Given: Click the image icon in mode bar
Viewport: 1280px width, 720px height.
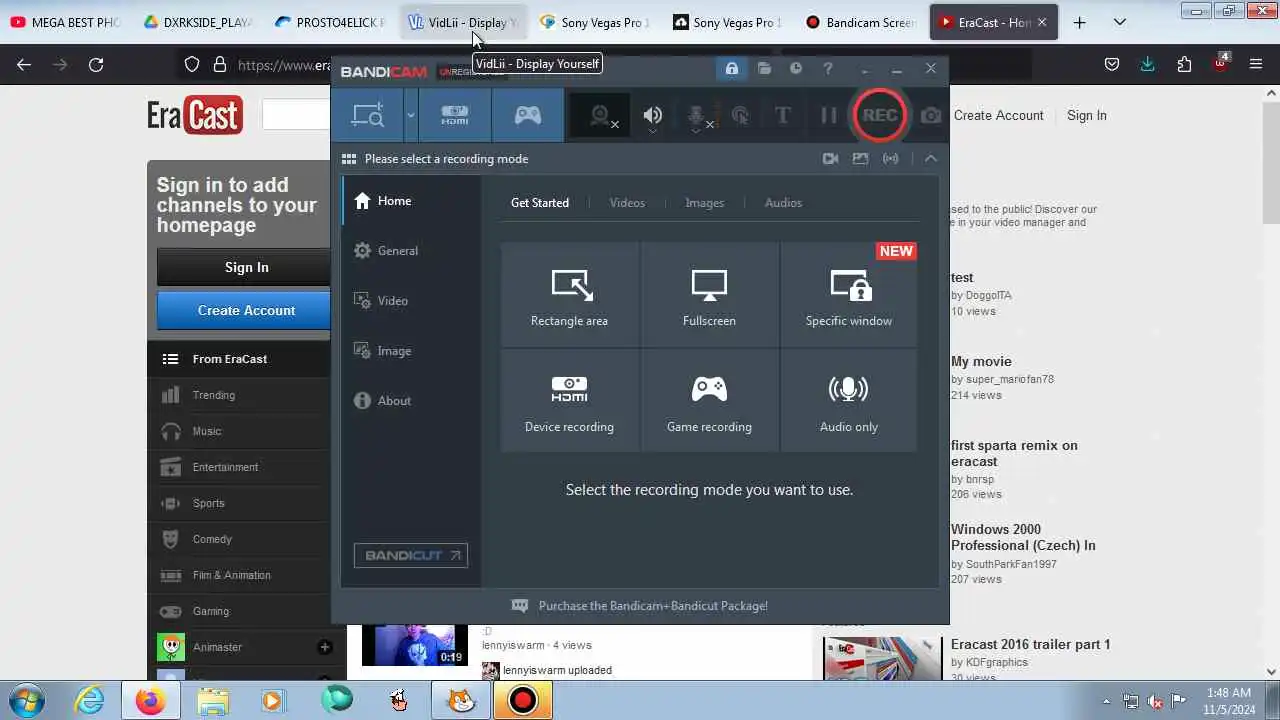Looking at the screenshot, I should (860, 159).
